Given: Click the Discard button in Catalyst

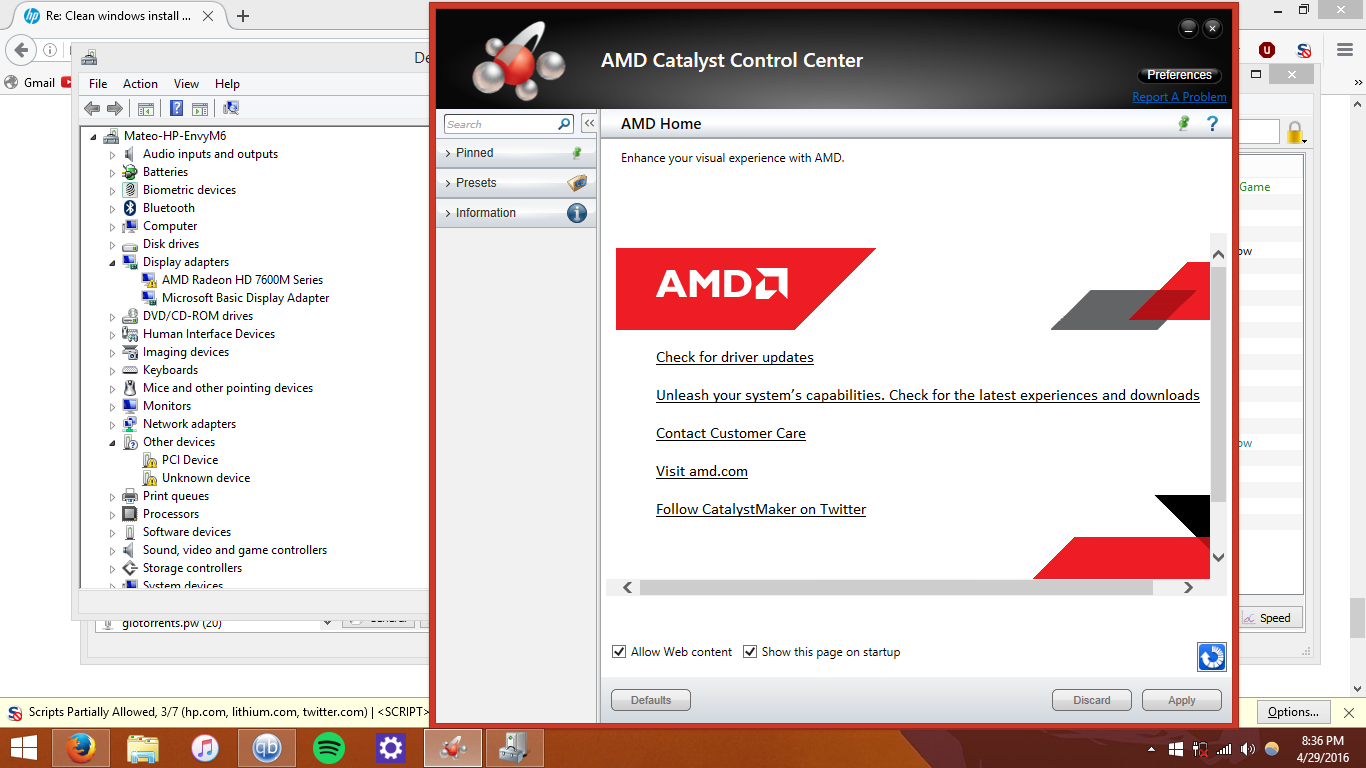Looking at the screenshot, I should click(x=1092, y=700).
